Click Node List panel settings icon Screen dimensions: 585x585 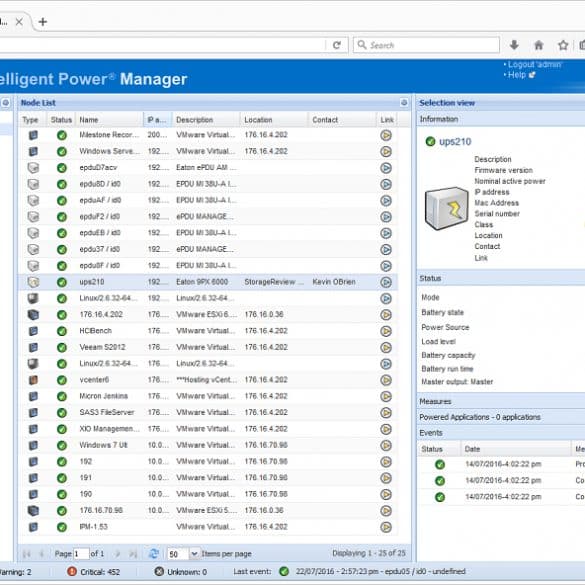tap(404, 103)
